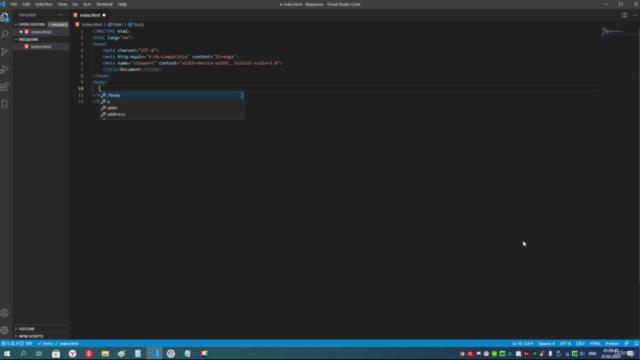Open editor more actions ellipsis
The width and height of the screenshot is (640, 360).
point(635,15)
